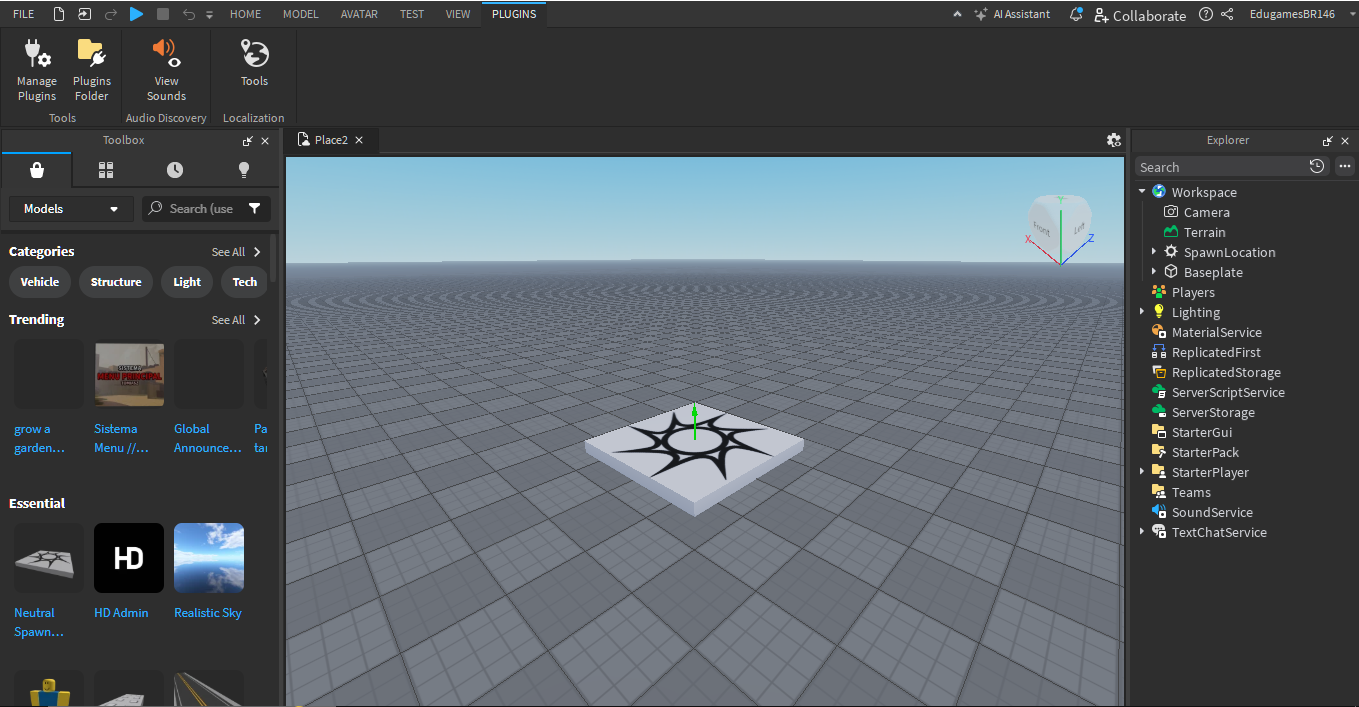Open the AI Assistant

pyautogui.click(x=1012, y=14)
